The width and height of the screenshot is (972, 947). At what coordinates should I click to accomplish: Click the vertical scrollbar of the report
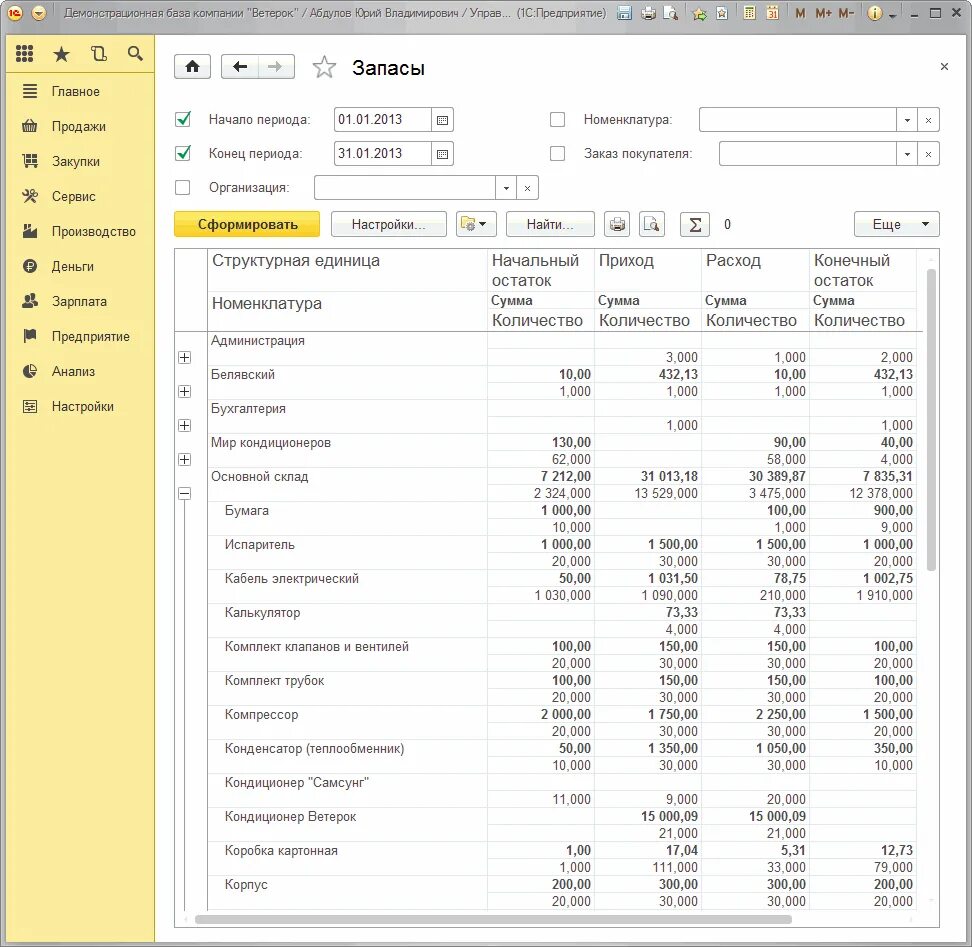(x=930, y=420)
